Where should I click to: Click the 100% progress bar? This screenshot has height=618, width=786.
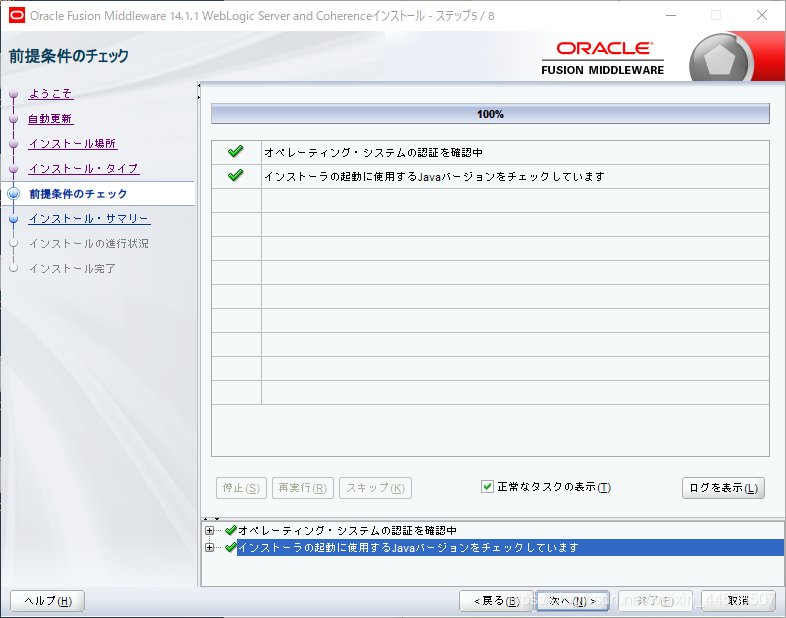click(490, 114)
